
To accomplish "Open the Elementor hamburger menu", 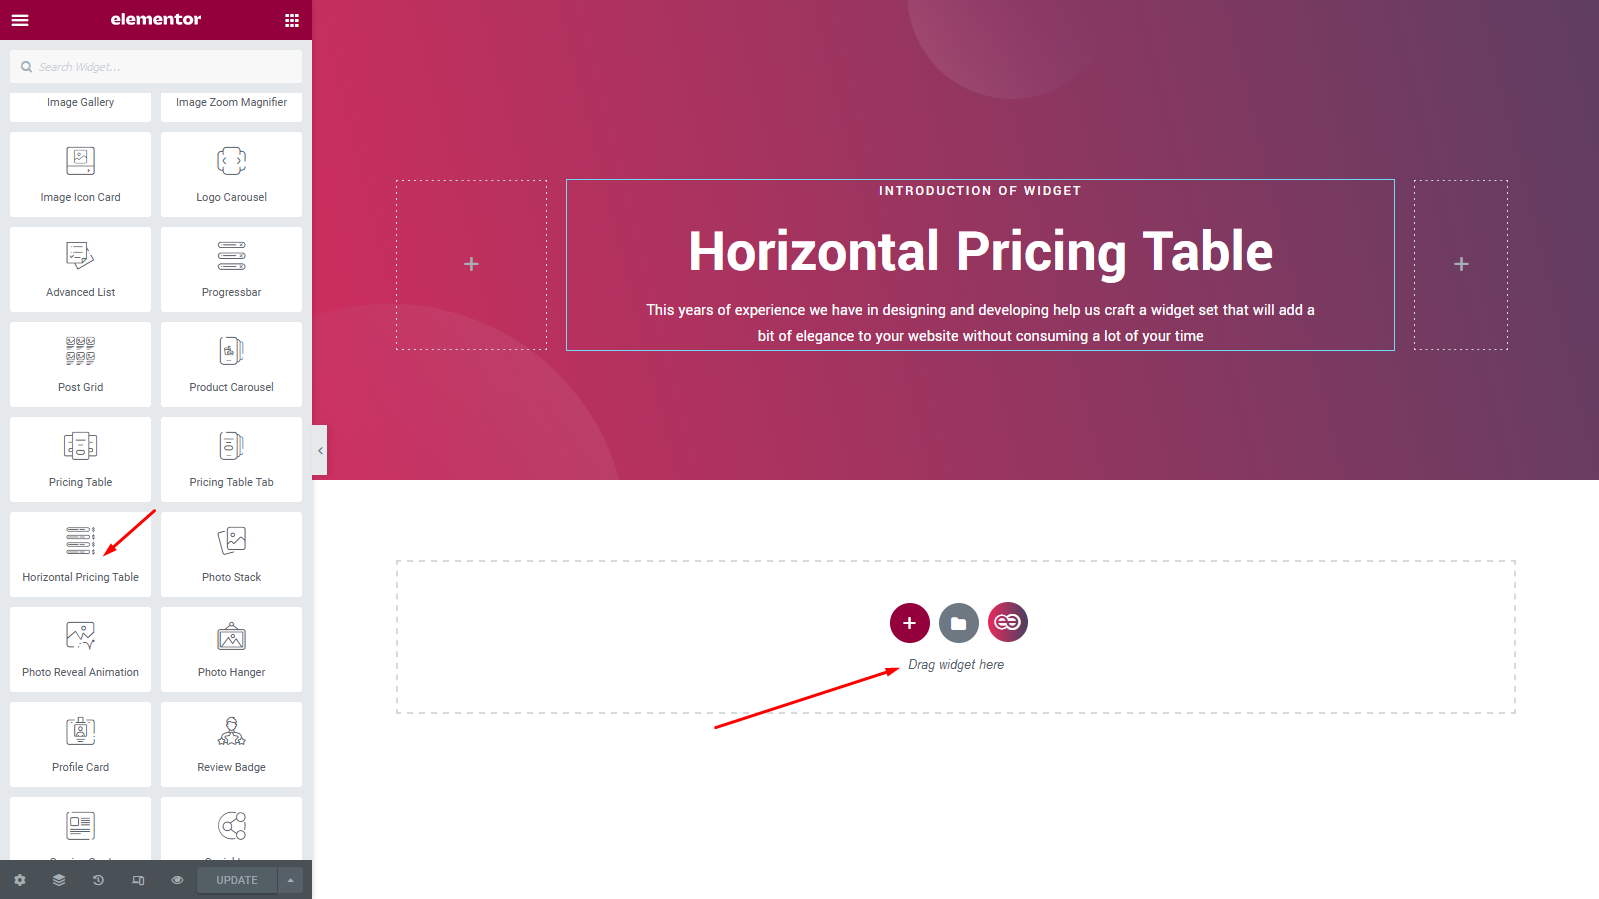I will (x=20, y=19).
